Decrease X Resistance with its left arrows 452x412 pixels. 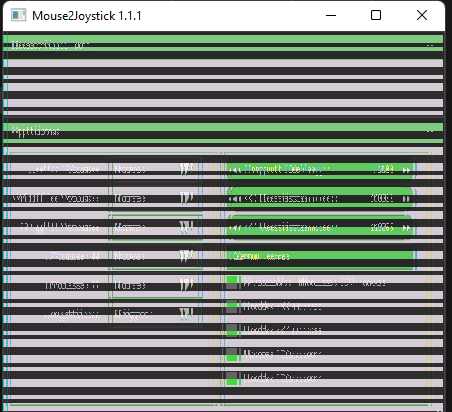(x=235, y=199)
